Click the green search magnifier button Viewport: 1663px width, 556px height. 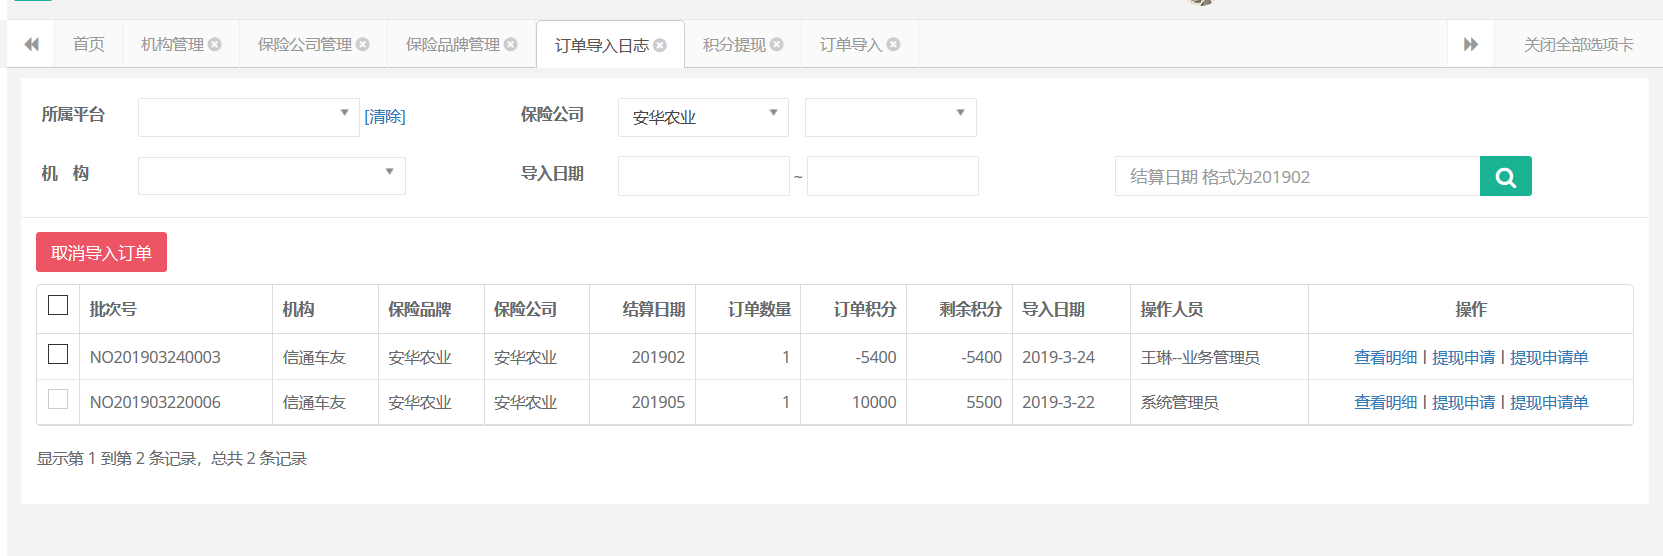point(1505,176)
